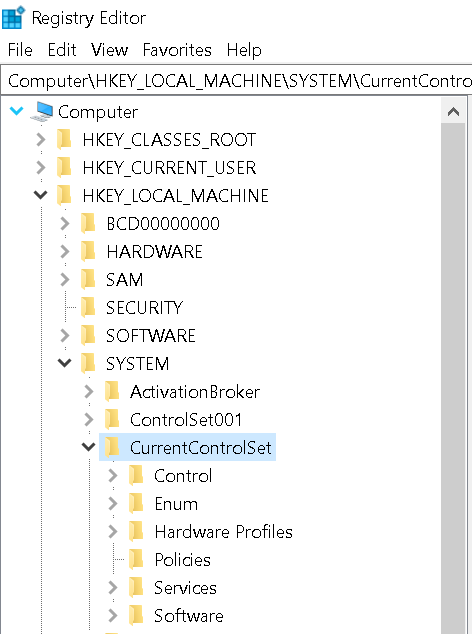Viewport: 472px width, 634px height.
Task: Expand the Services subkey
Action: [113, 588]
